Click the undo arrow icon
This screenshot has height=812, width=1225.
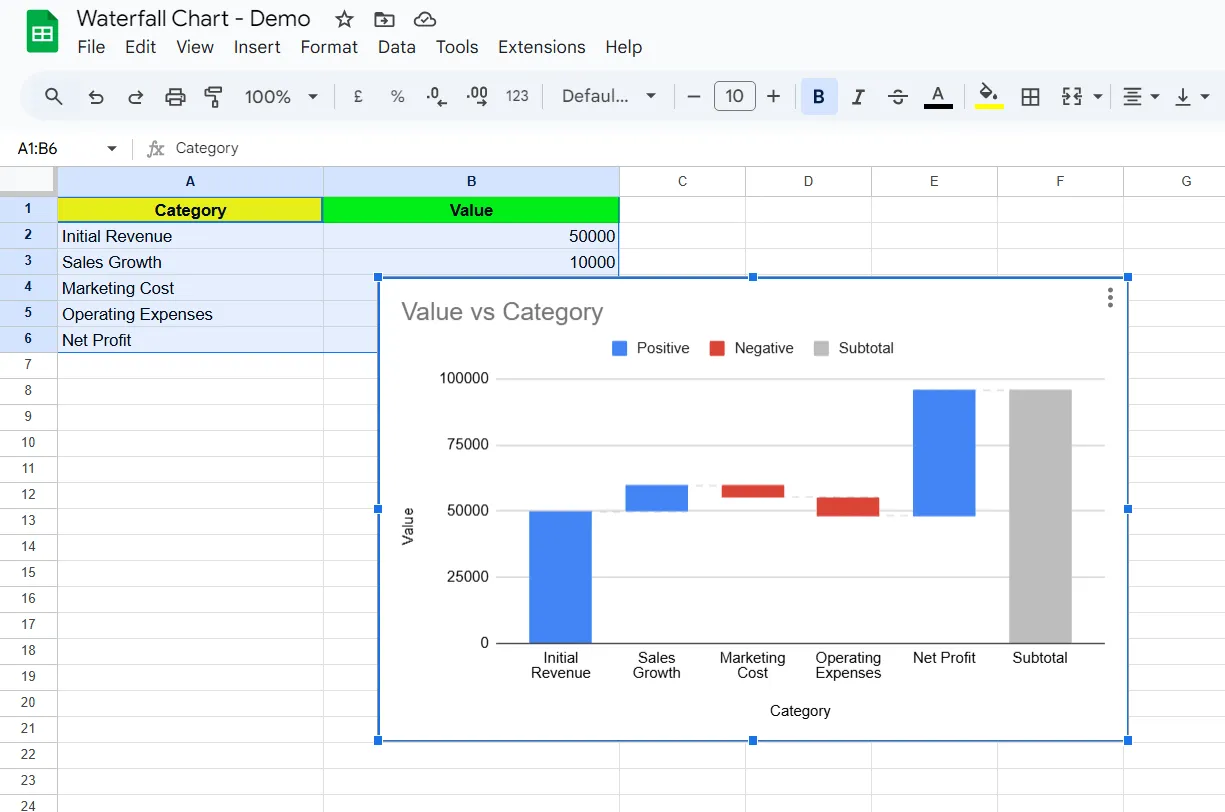point(96,97)
